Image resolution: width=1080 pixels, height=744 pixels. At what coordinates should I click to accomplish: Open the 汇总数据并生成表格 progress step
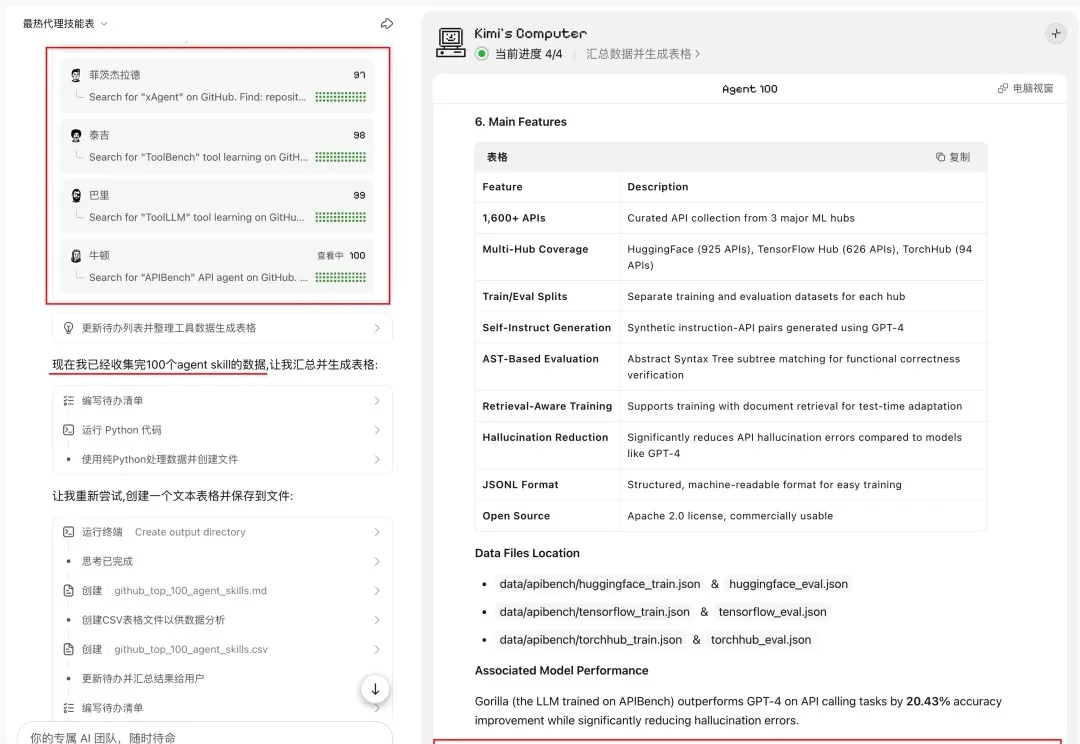point(643,54)
